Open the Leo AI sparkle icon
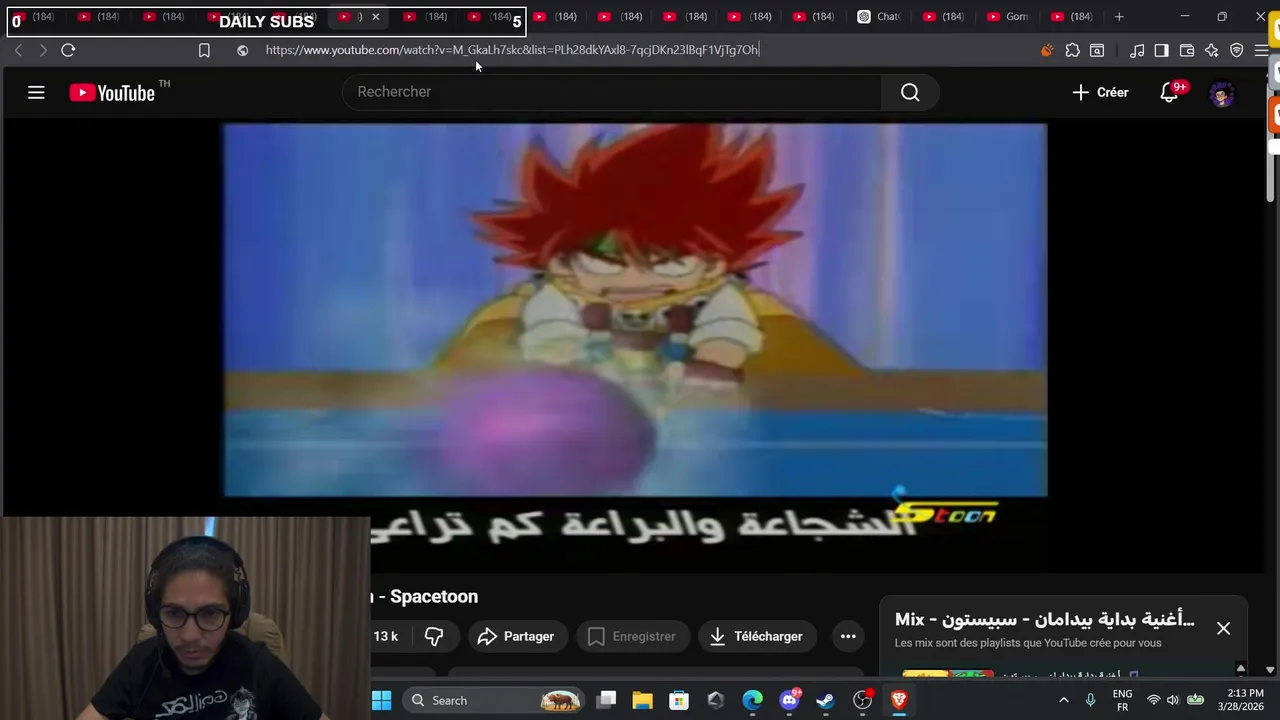The width and height of the screenshot is (1280, 720). (x=1211, y=50)
